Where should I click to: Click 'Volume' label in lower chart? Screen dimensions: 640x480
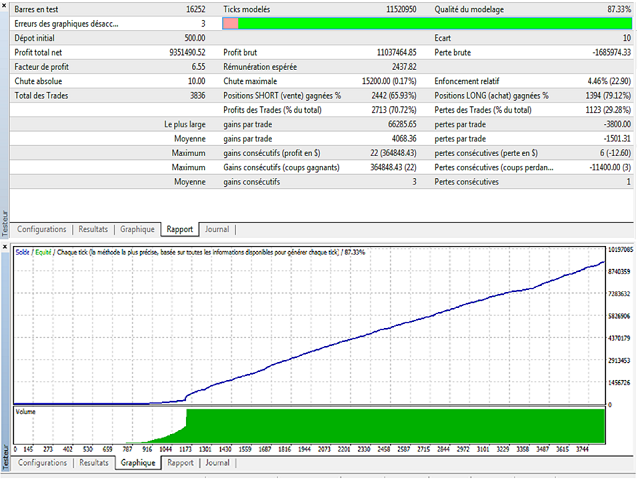coord(25,411)
